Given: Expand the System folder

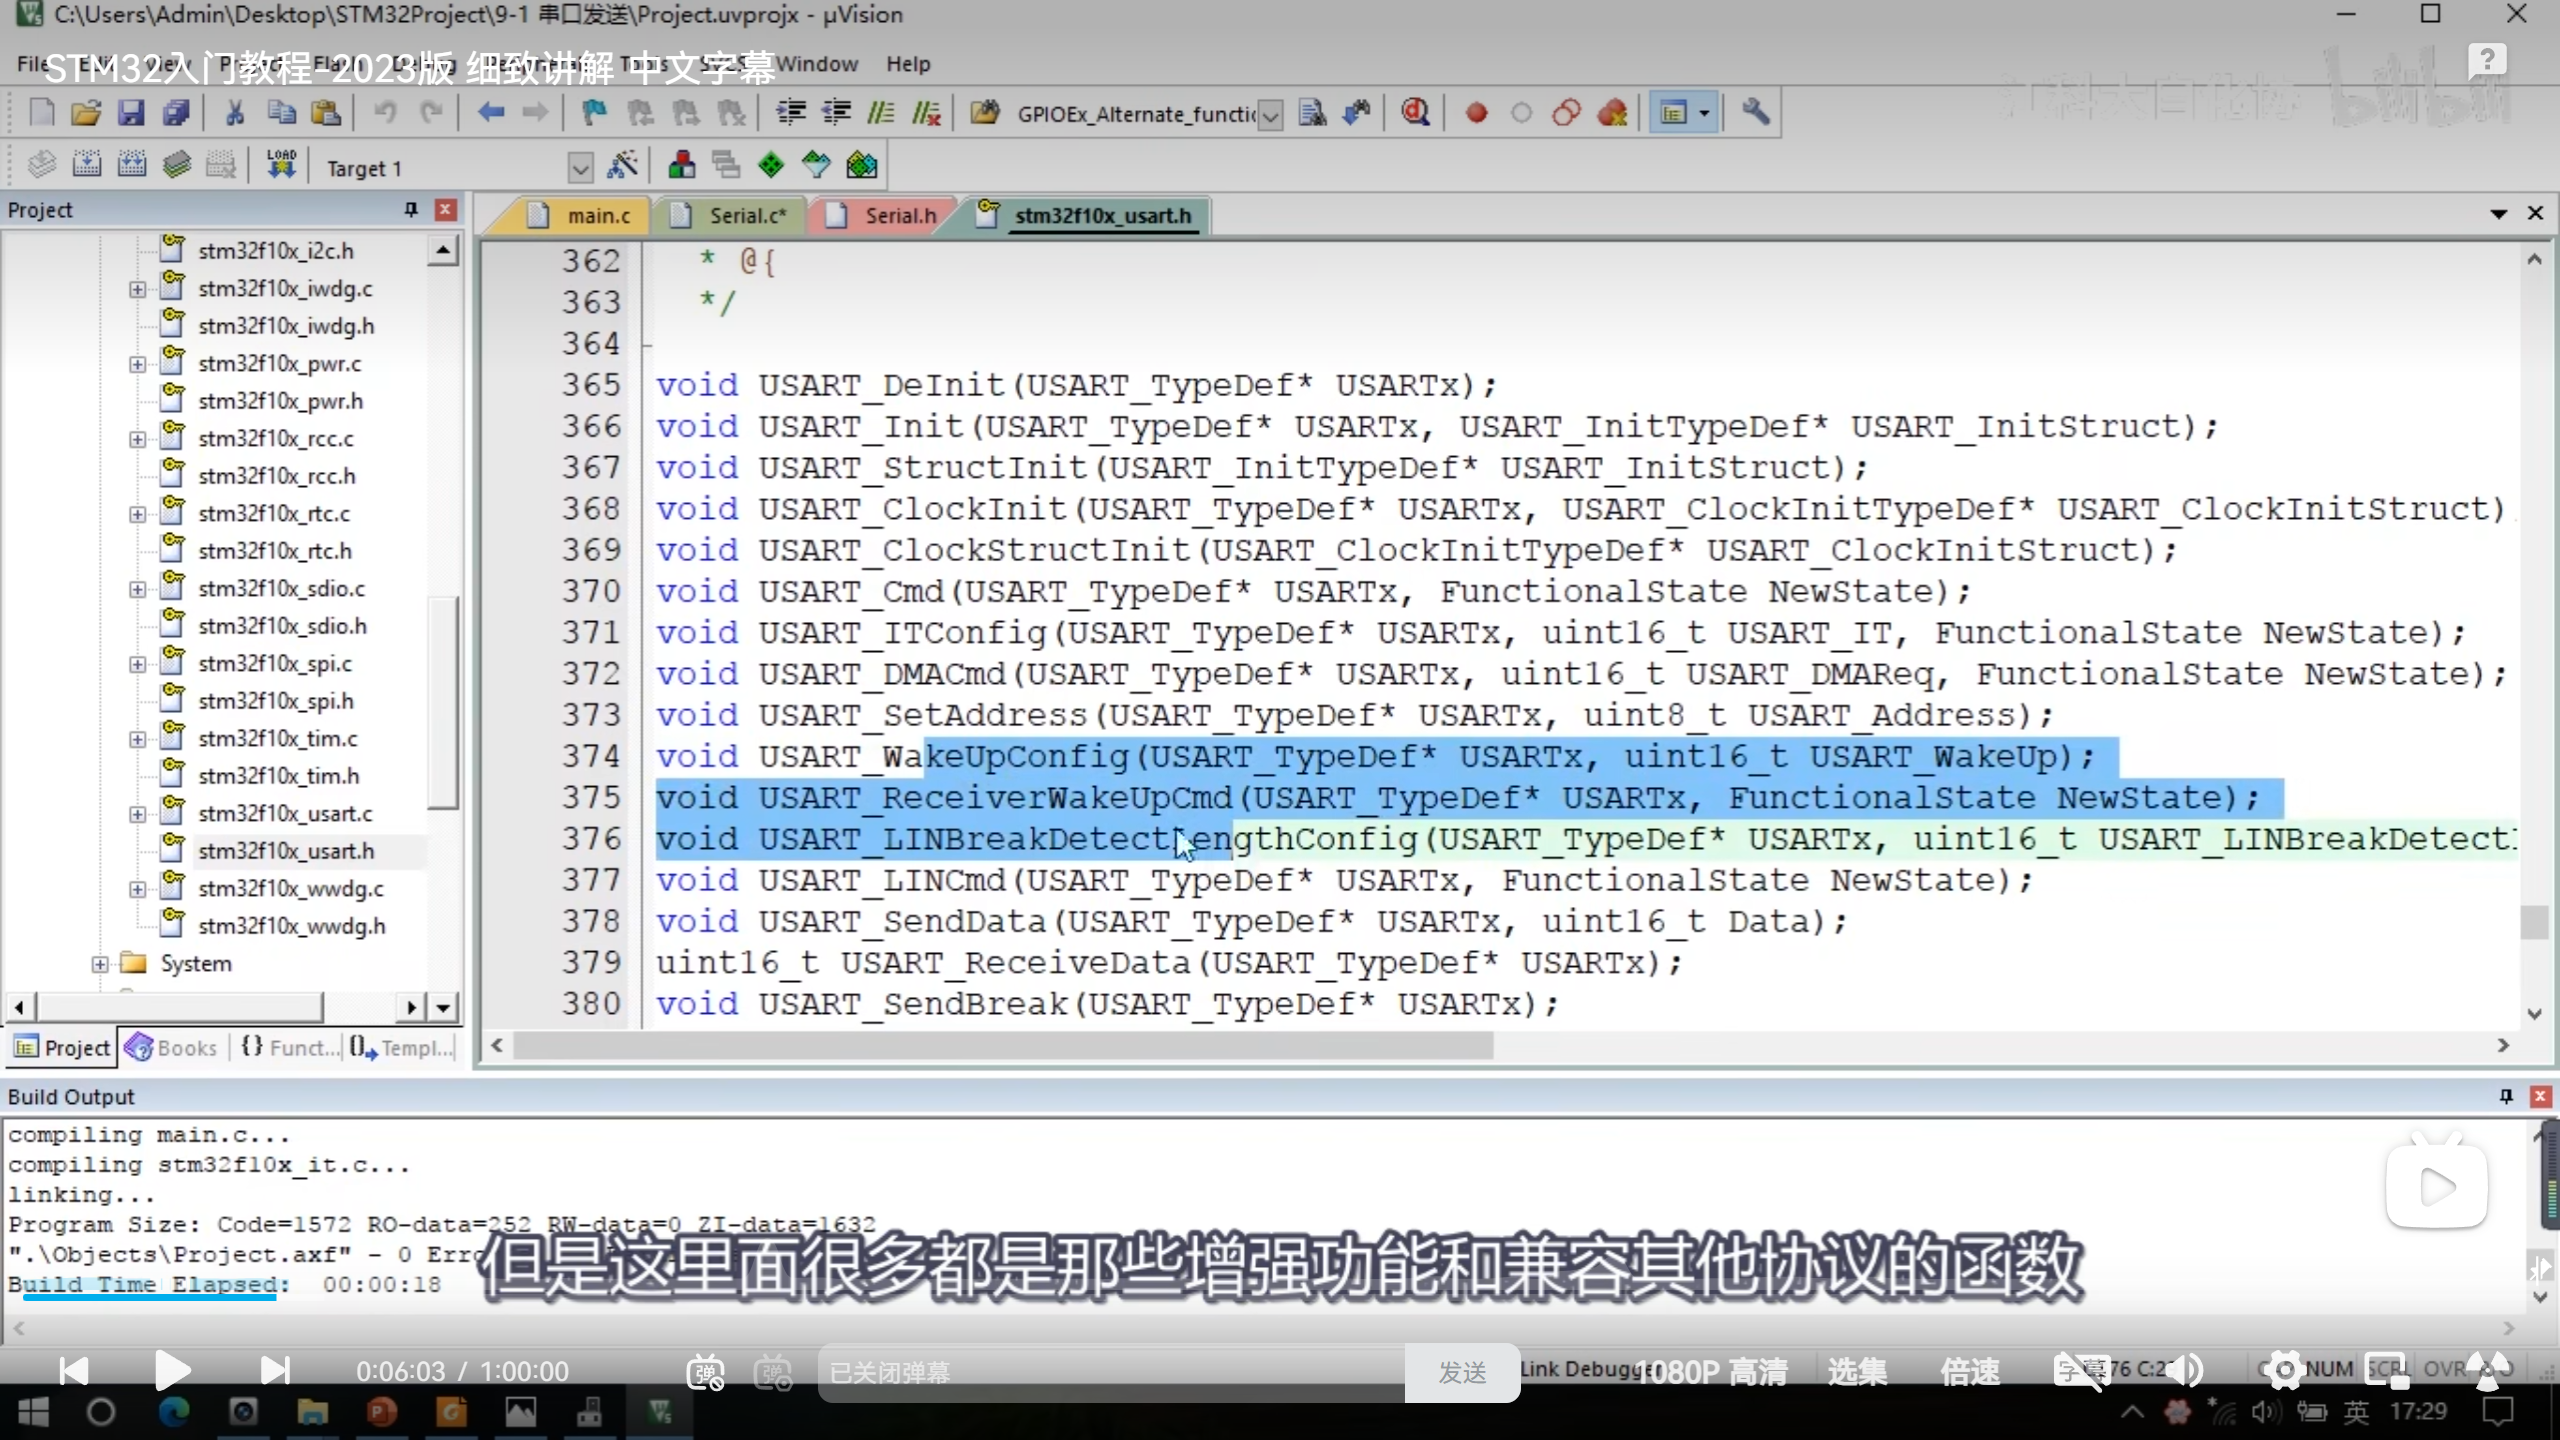Looking at the screenshot, I should [x=99, y=964].
